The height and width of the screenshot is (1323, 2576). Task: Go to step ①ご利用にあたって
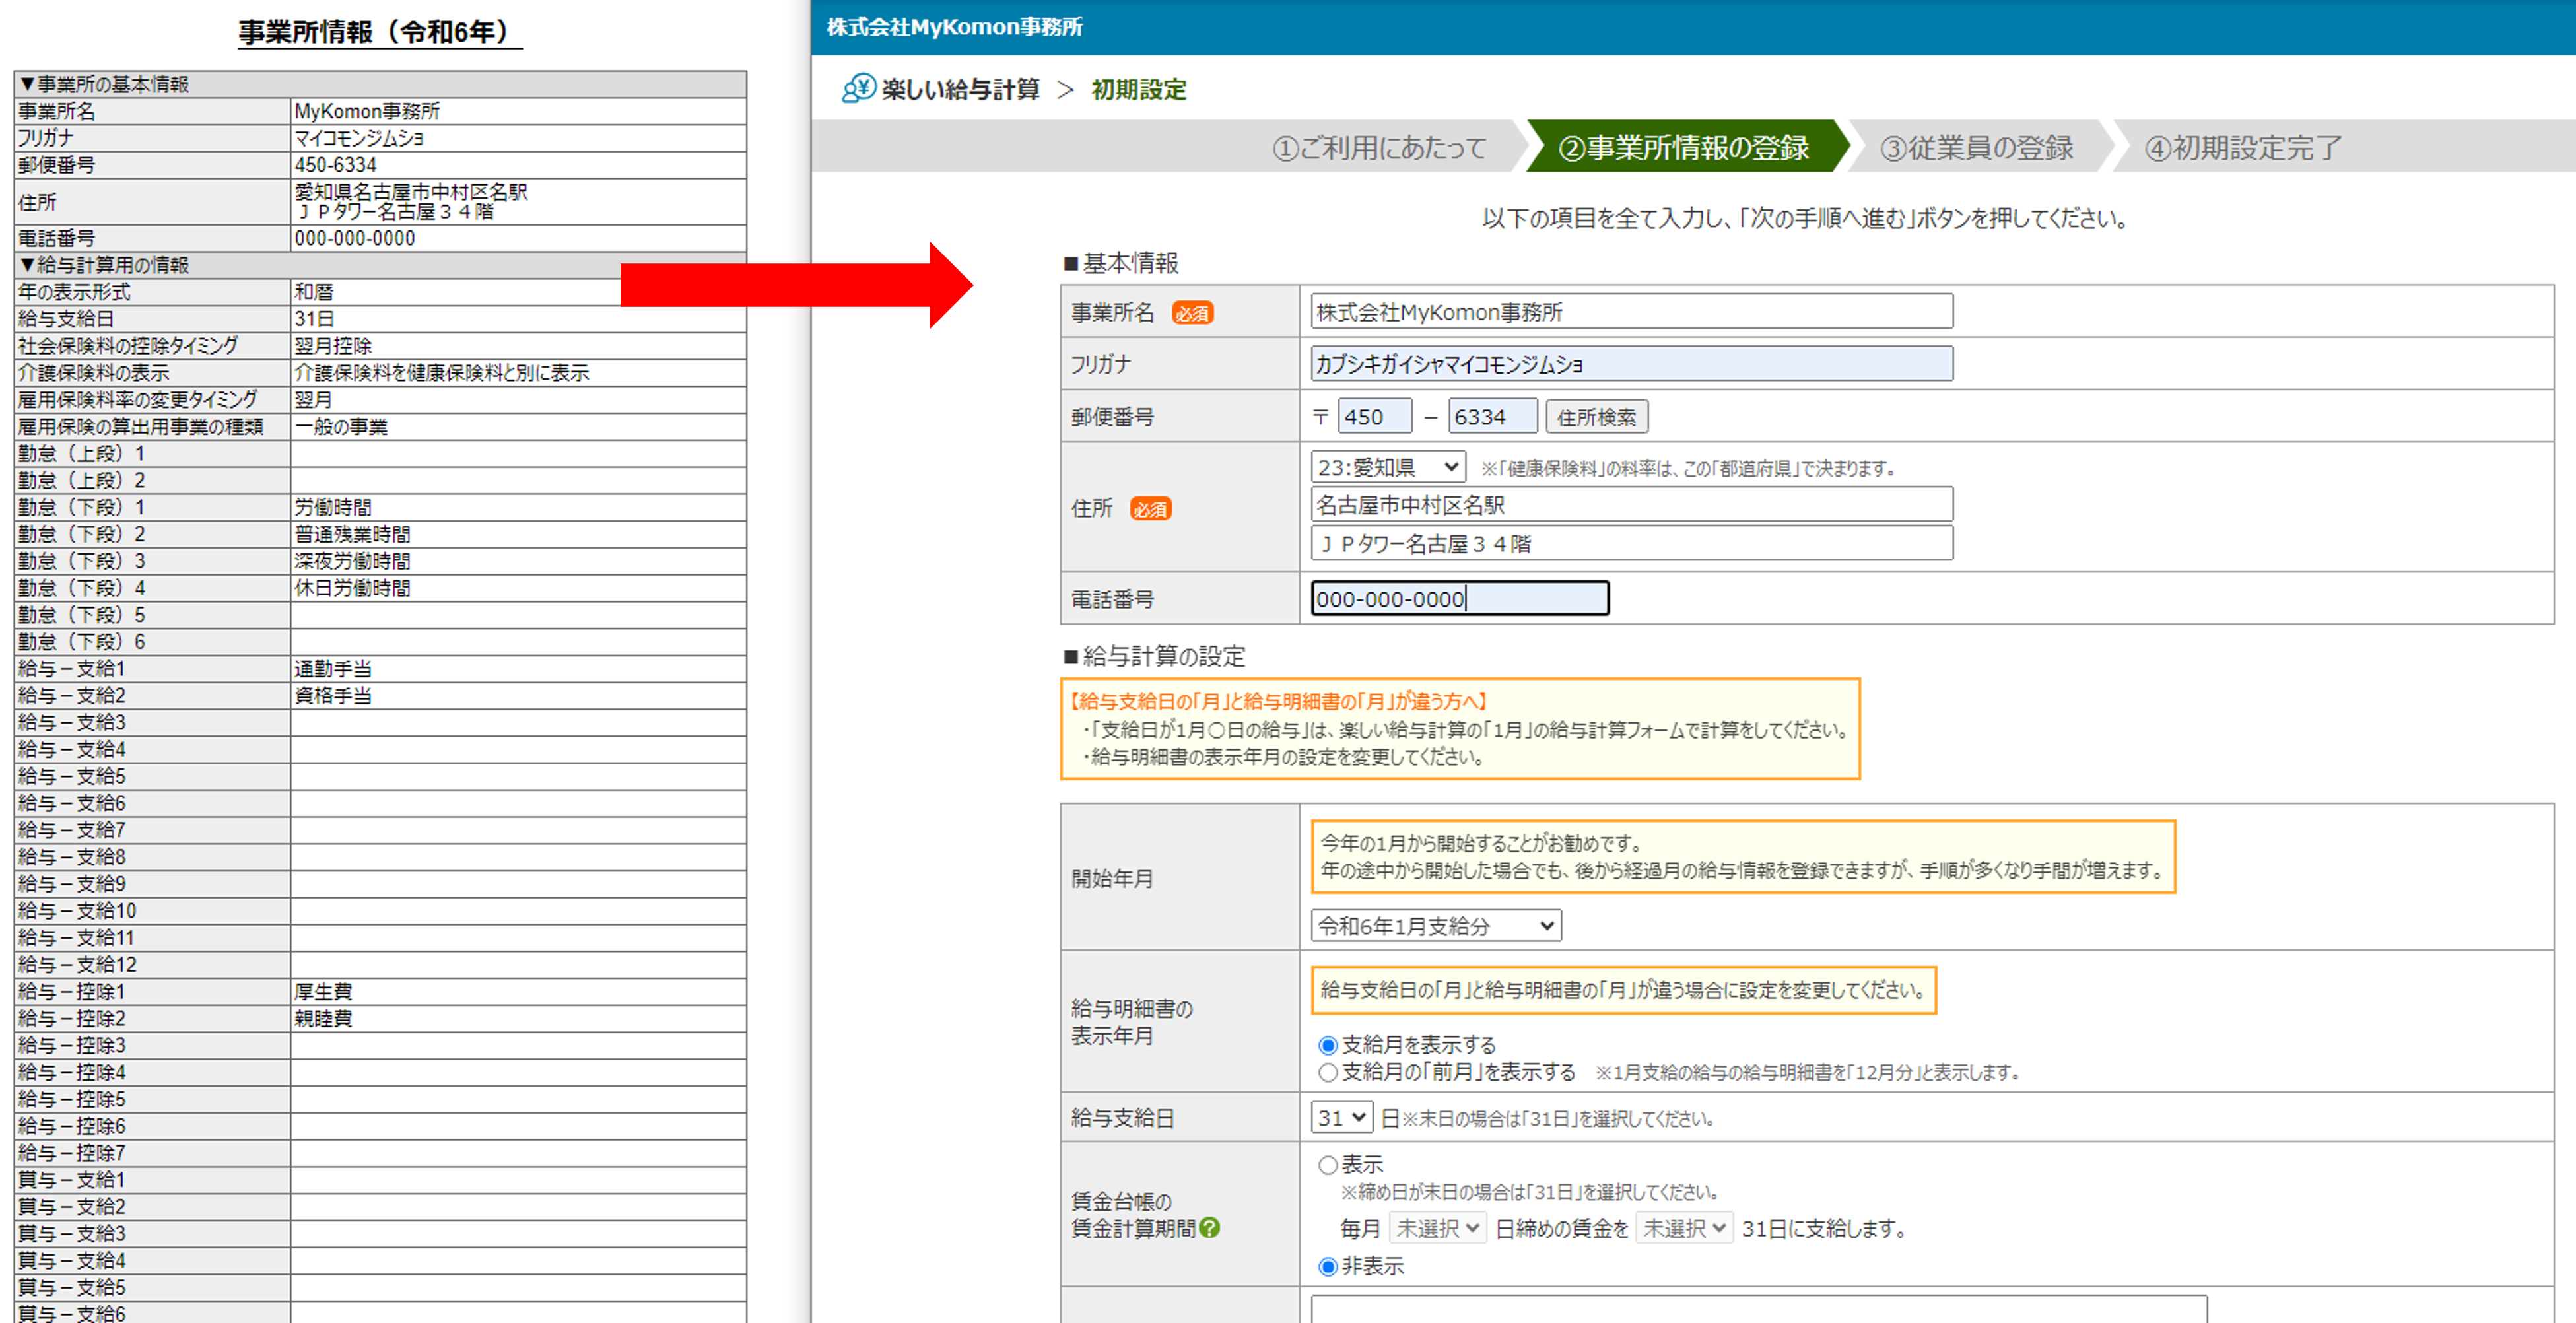[1379, 148]
